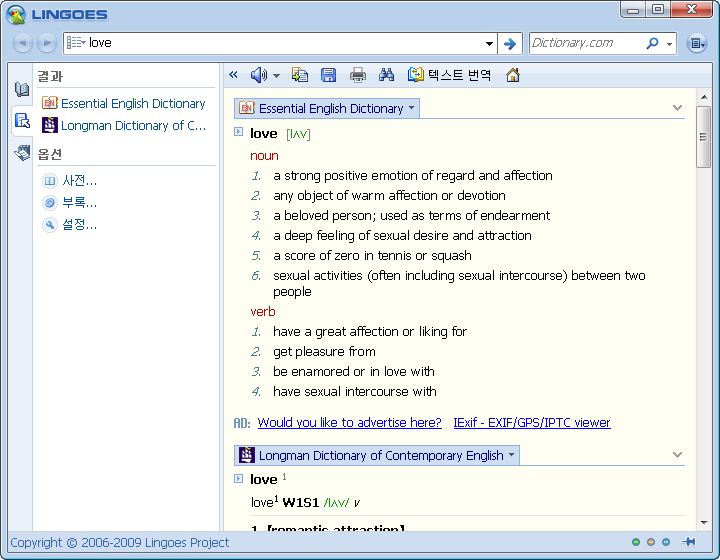Click the 결과 results heading
The height and width of the screenshot is (560, 720).
pos(50,76)
